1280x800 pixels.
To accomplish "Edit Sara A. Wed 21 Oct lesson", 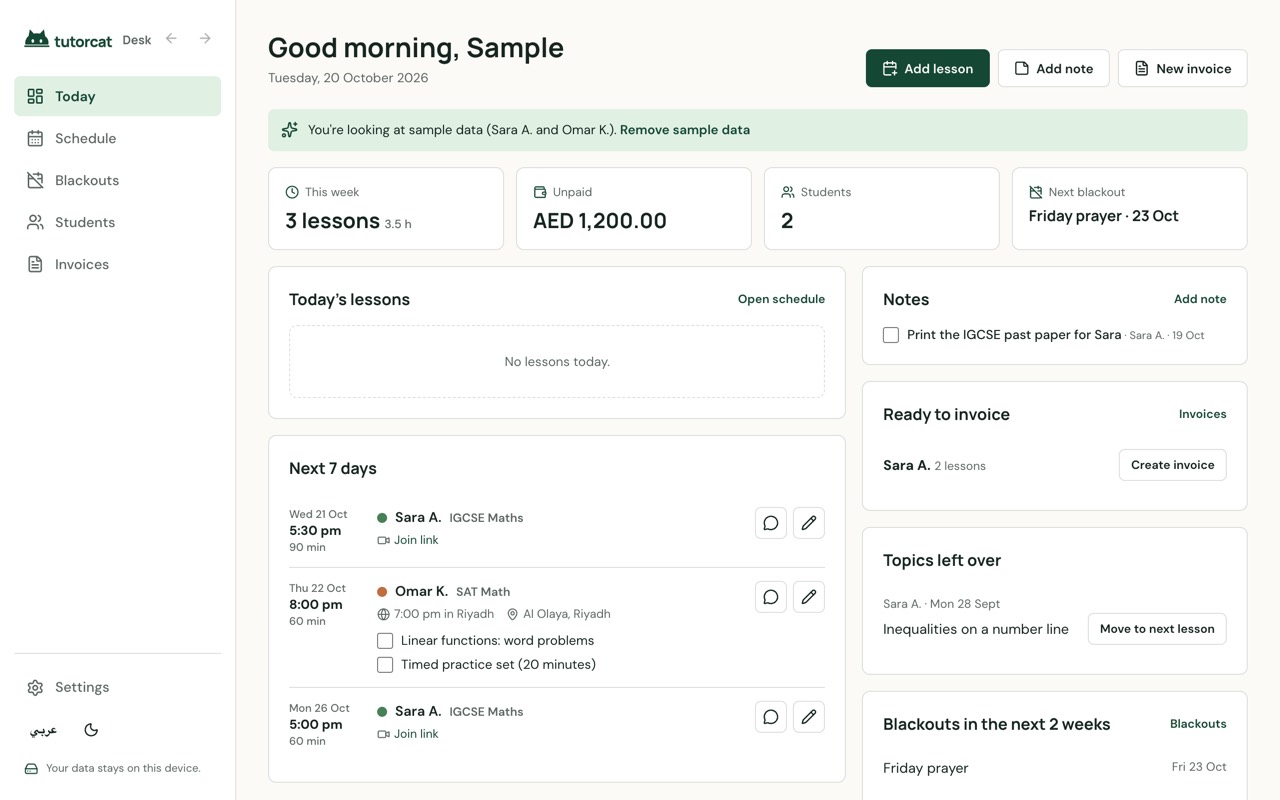I will tap(809, 523).
